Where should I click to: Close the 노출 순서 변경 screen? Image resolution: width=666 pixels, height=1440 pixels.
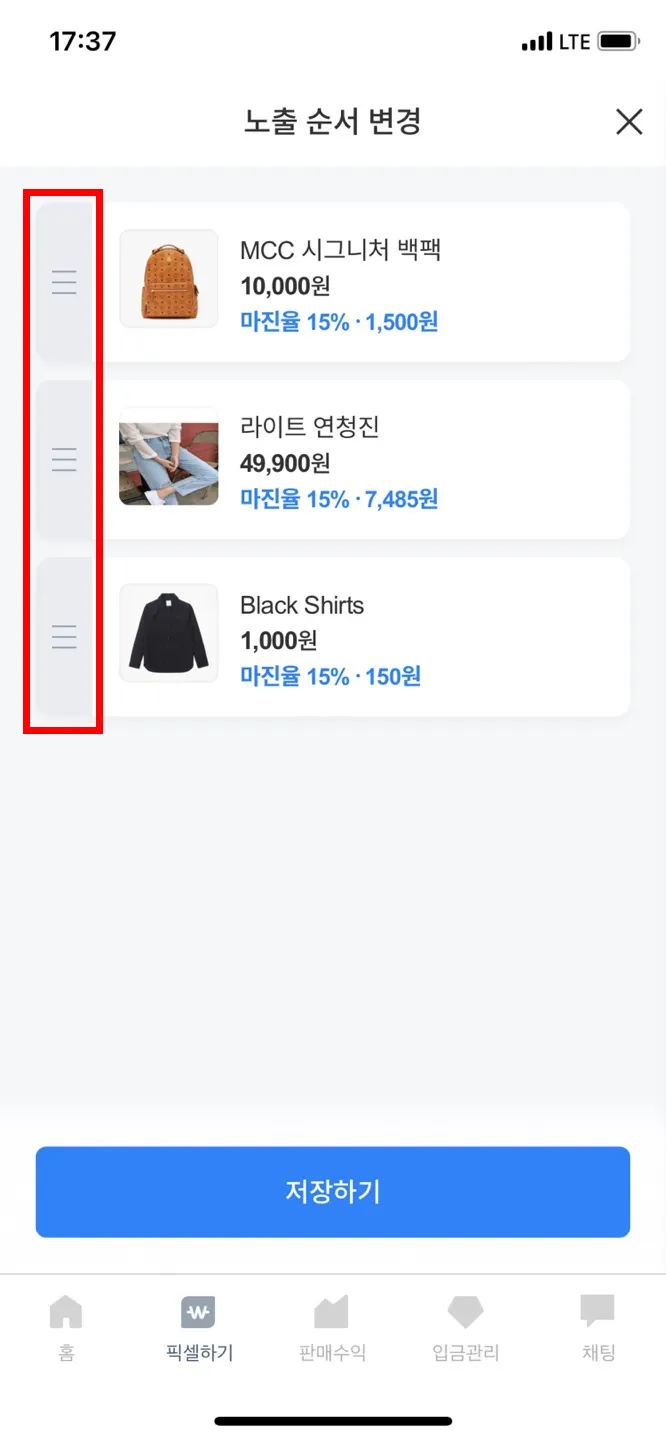(x=629, y=122)
